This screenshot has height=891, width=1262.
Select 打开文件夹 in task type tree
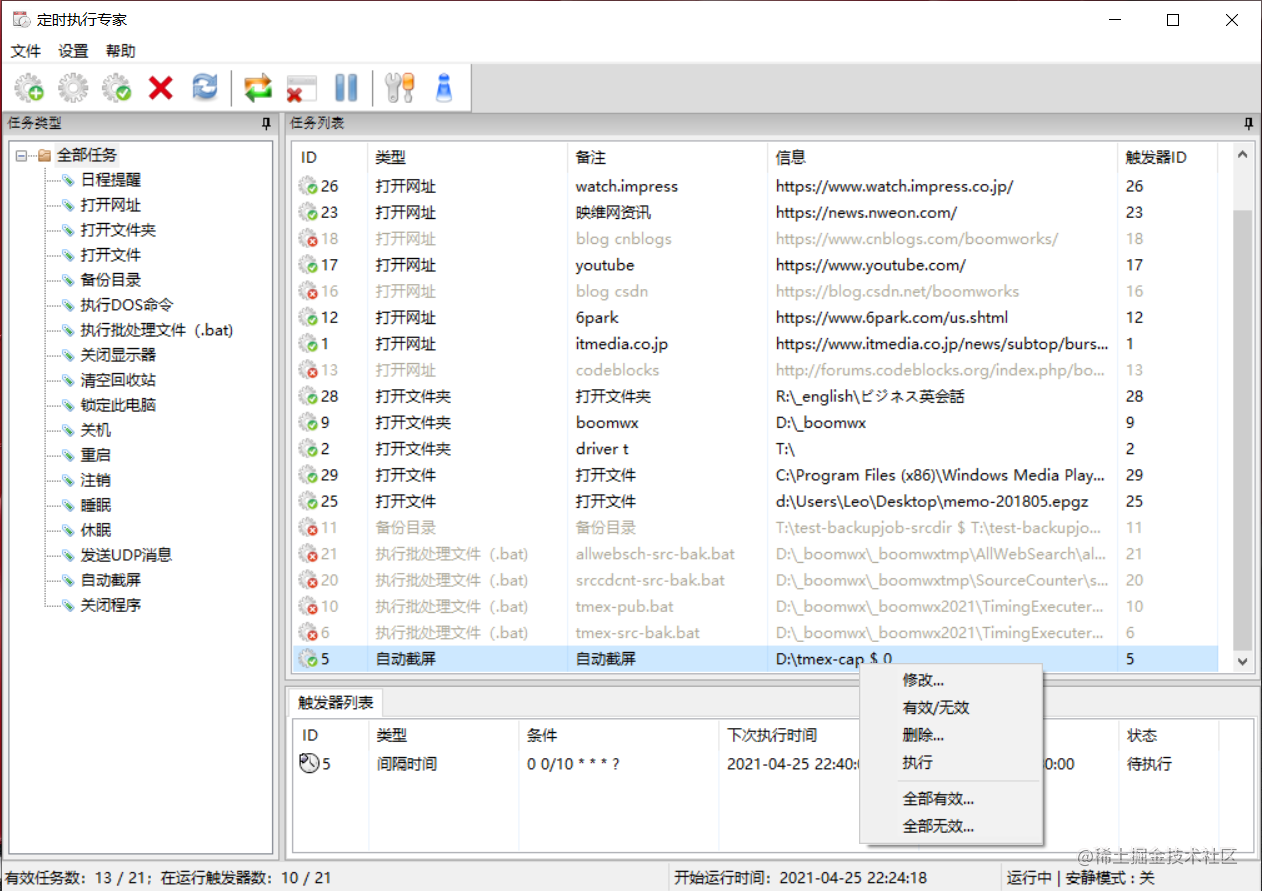coord(118,230)
